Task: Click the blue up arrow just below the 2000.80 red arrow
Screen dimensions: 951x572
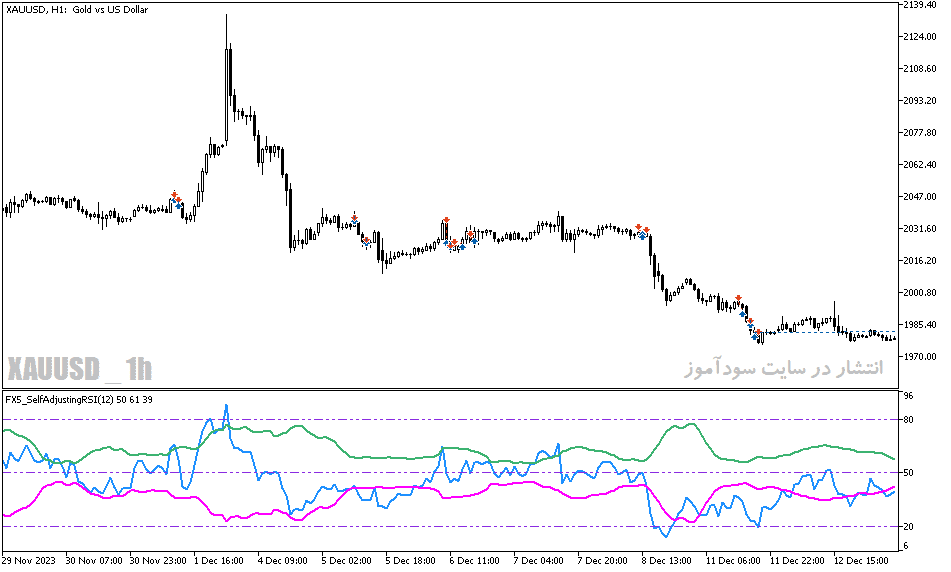Action: [742, 314]
